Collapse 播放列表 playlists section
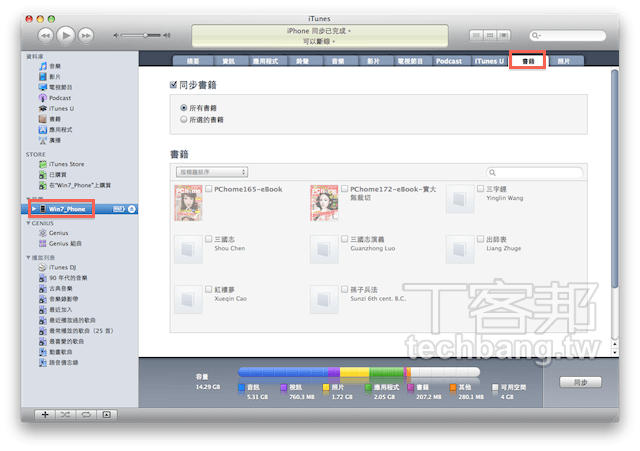Viewport: 640px width, 451px height. coord(28,258)
